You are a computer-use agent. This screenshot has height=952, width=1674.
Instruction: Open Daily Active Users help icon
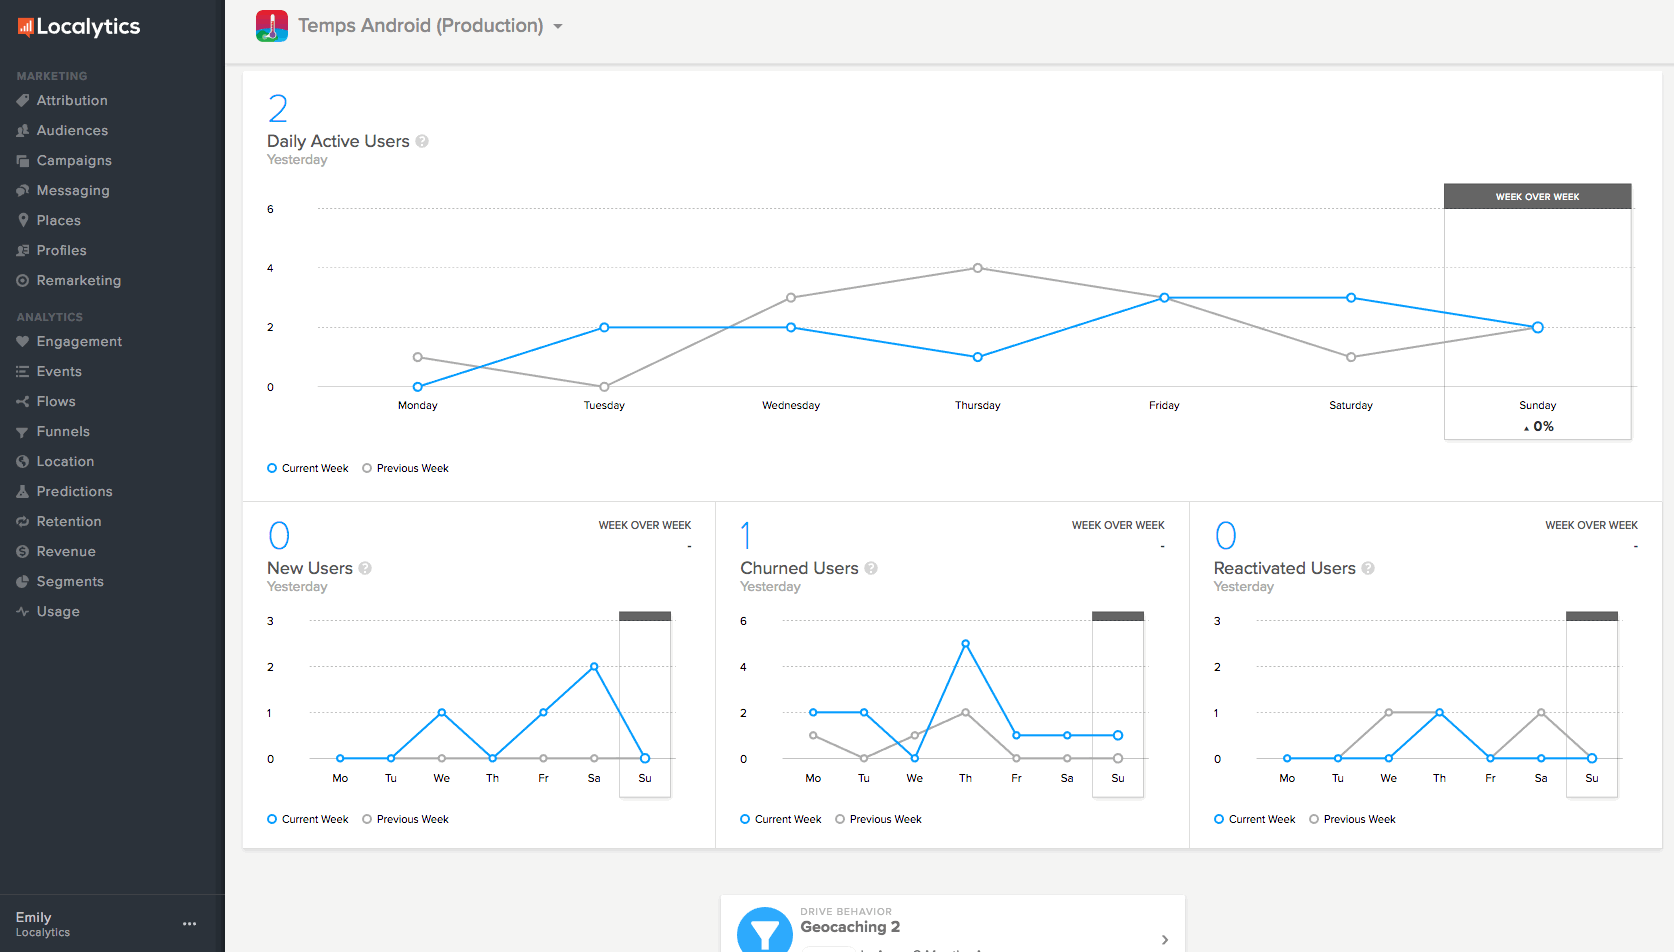pyautogui.click(x=422, y=141)
